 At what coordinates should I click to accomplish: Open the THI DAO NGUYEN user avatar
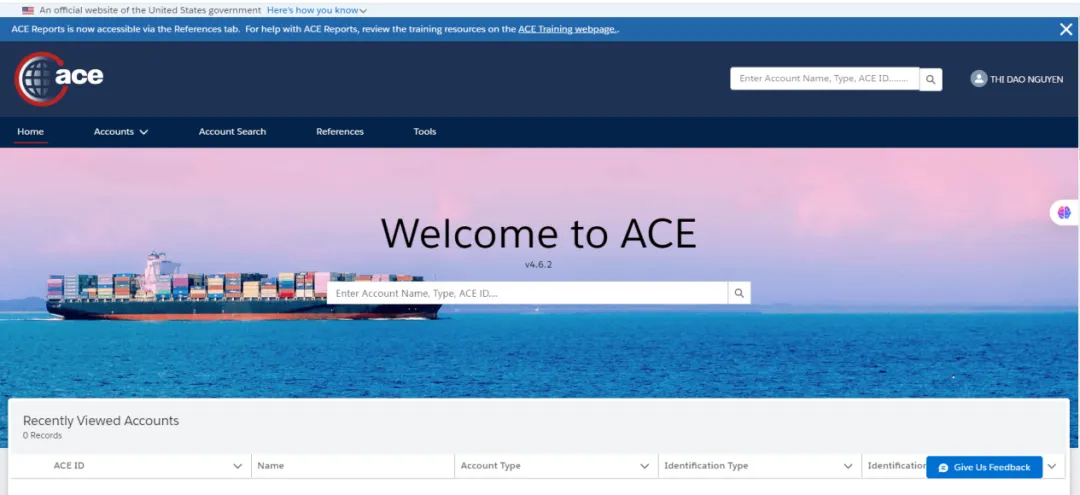979,78
